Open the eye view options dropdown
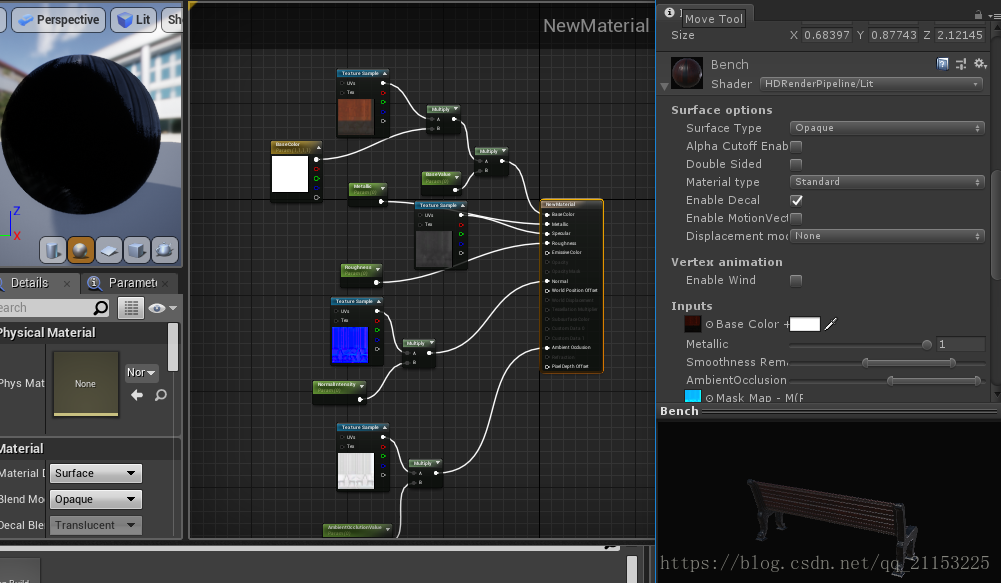1001x583 pixels. click(162, 308)
